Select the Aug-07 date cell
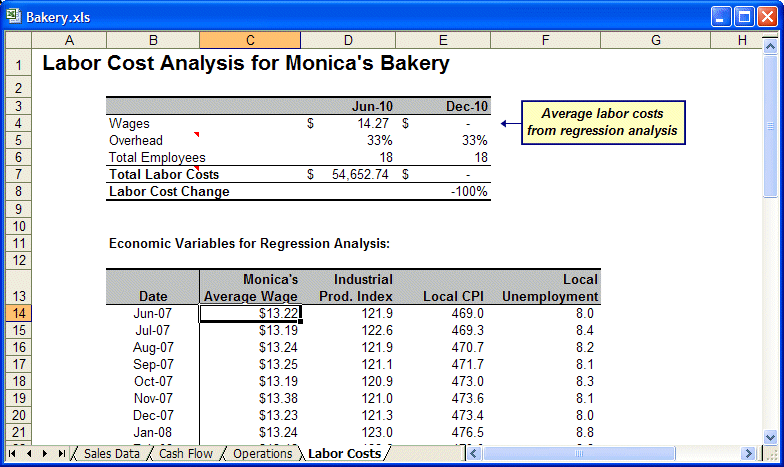The height and width of the screenshot is (467, 784). [x=153, y=347]
